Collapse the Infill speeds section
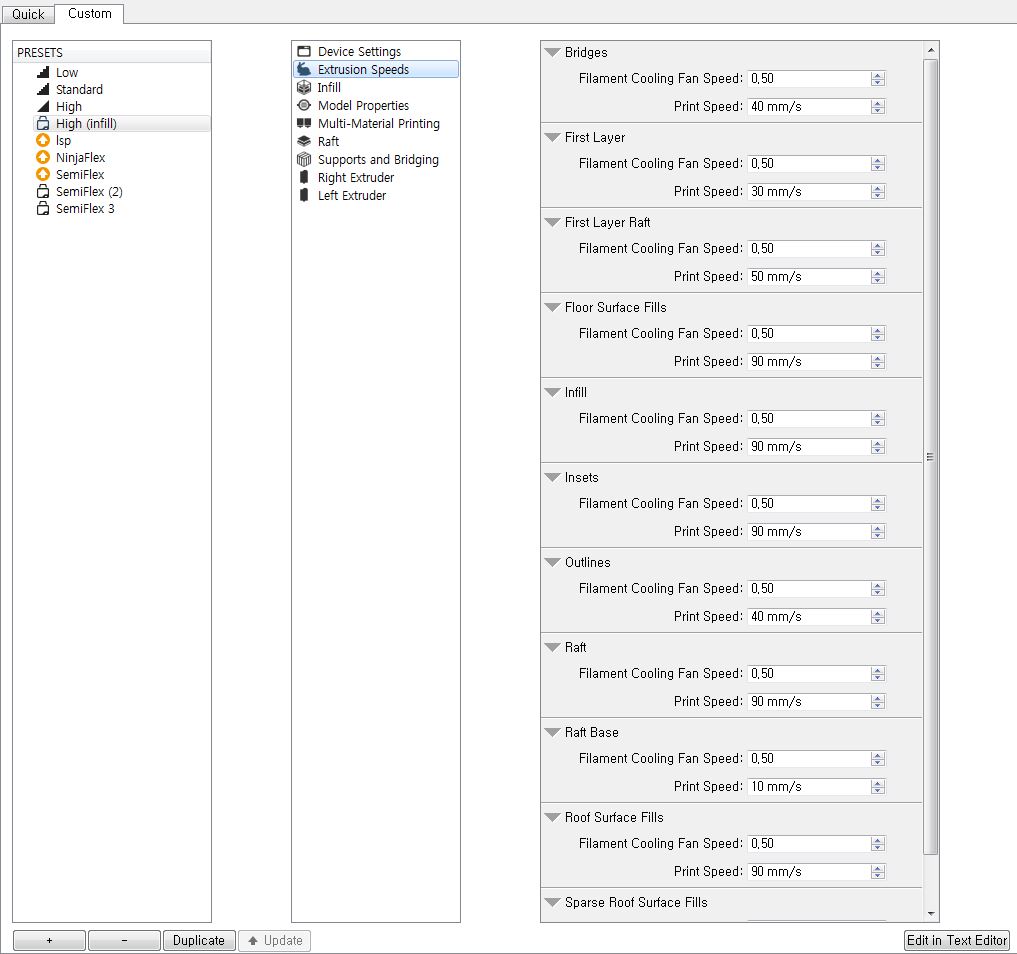The image size is (1017, 954). [553, 392]
